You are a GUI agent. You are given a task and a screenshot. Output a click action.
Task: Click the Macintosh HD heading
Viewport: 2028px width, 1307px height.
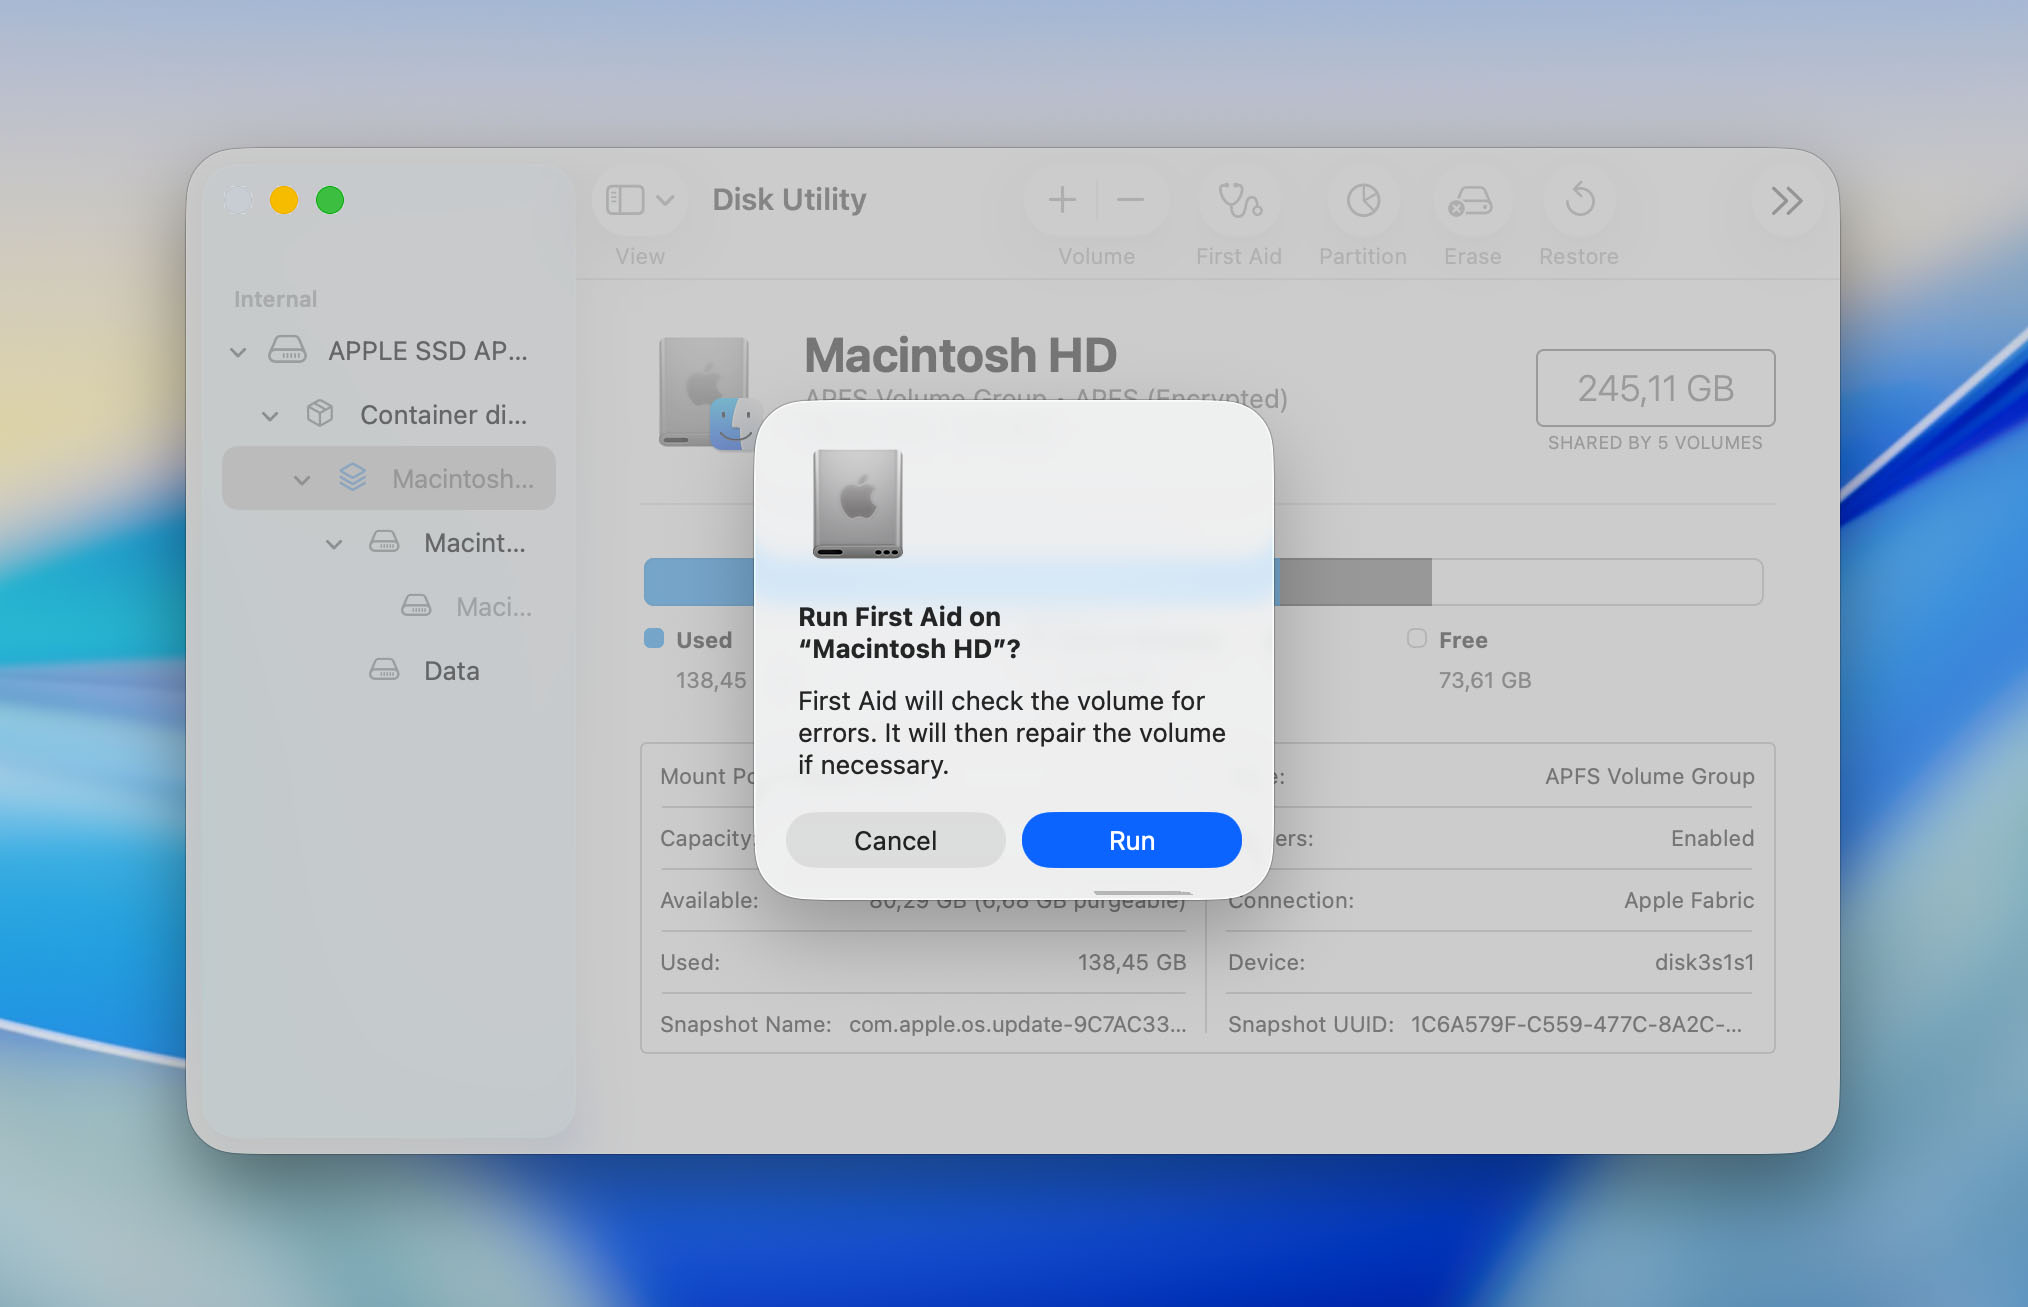961,355
